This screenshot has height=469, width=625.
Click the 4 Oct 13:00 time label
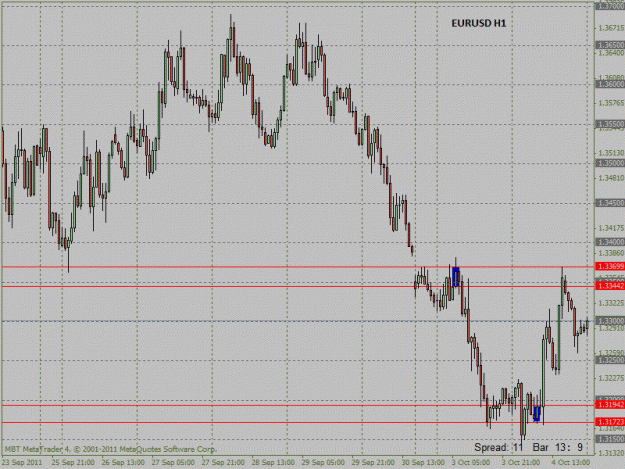pos(570,463)
